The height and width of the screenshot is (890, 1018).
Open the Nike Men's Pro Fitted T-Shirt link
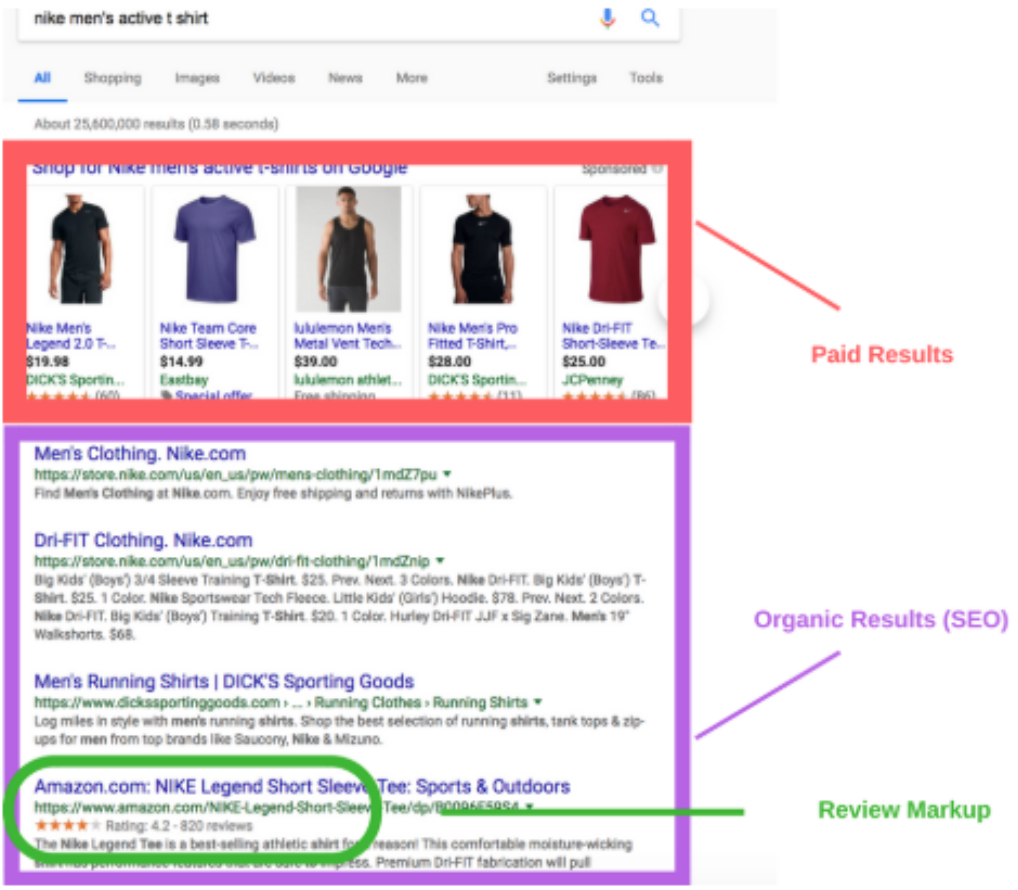coord(473,336)
